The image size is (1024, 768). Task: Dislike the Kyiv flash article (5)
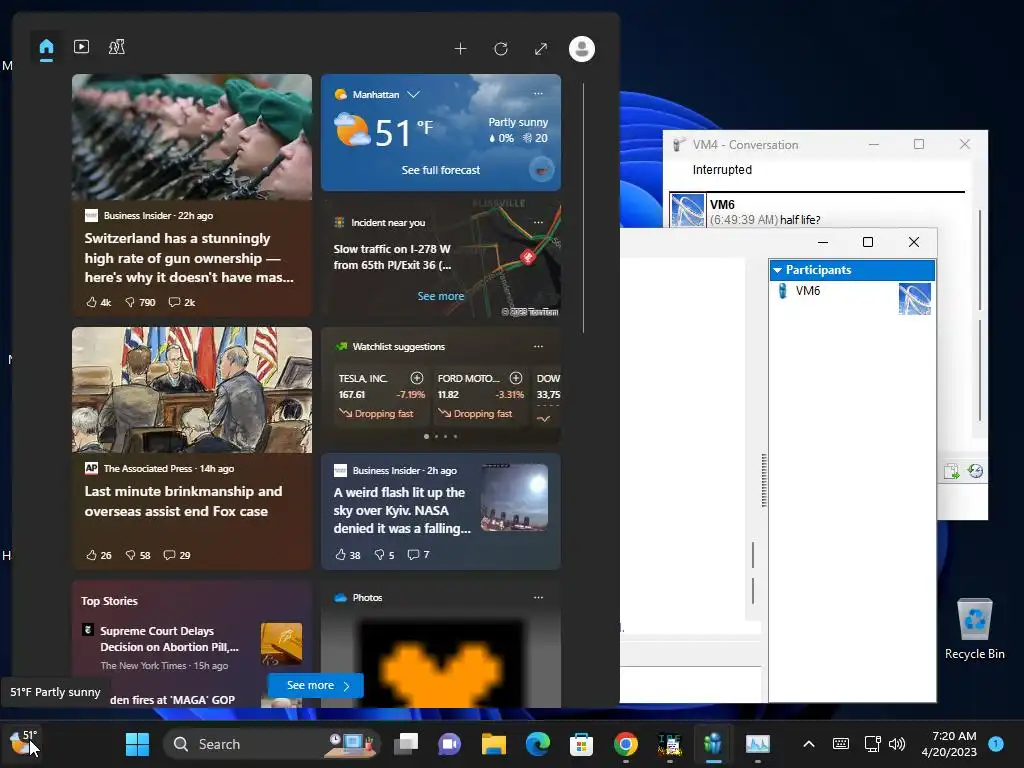point(384,554)
